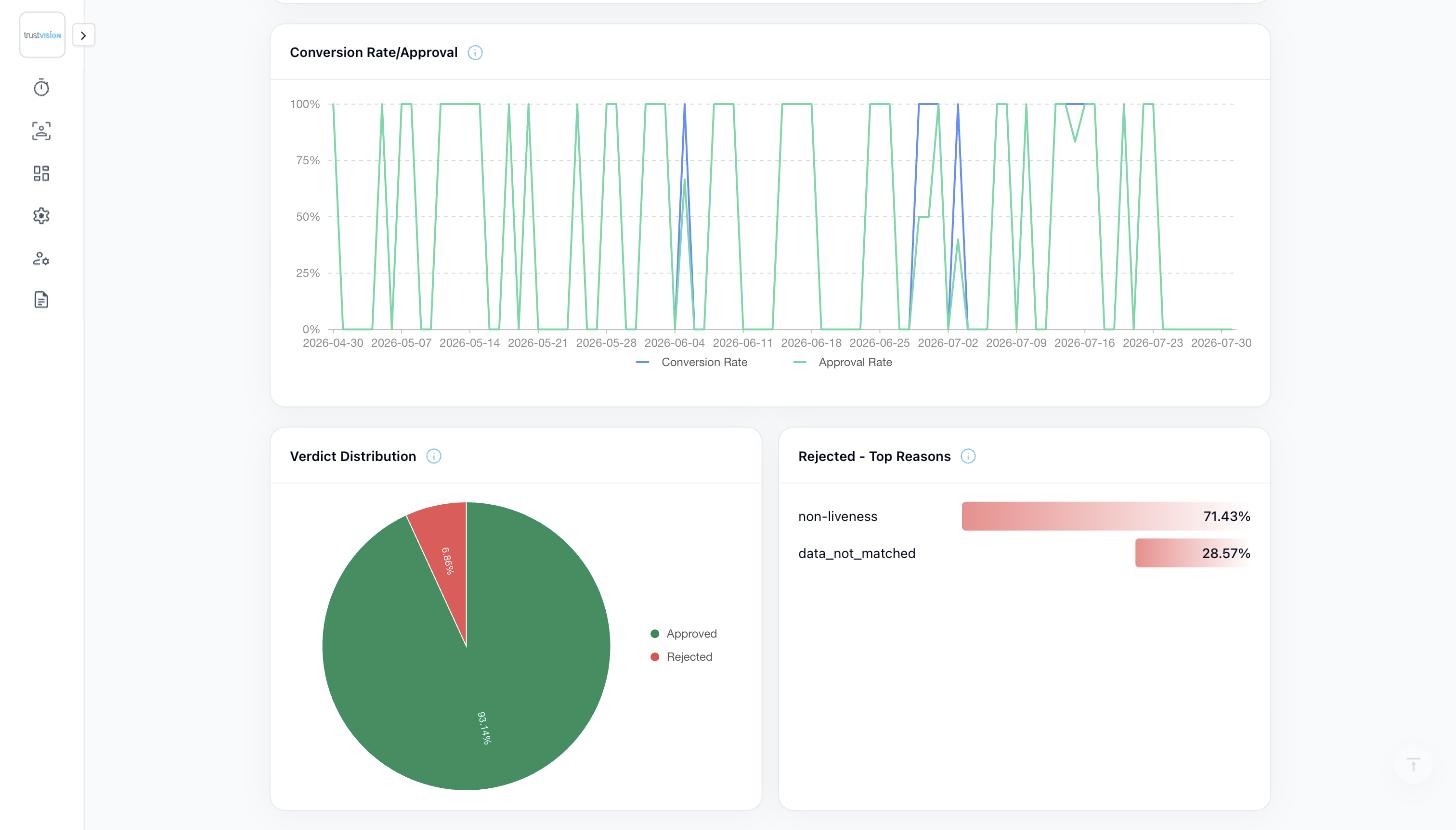Screen dimensions: 1456x830
Task: Open the stopwatch icon in sidebar
Action: pos(41,88)
